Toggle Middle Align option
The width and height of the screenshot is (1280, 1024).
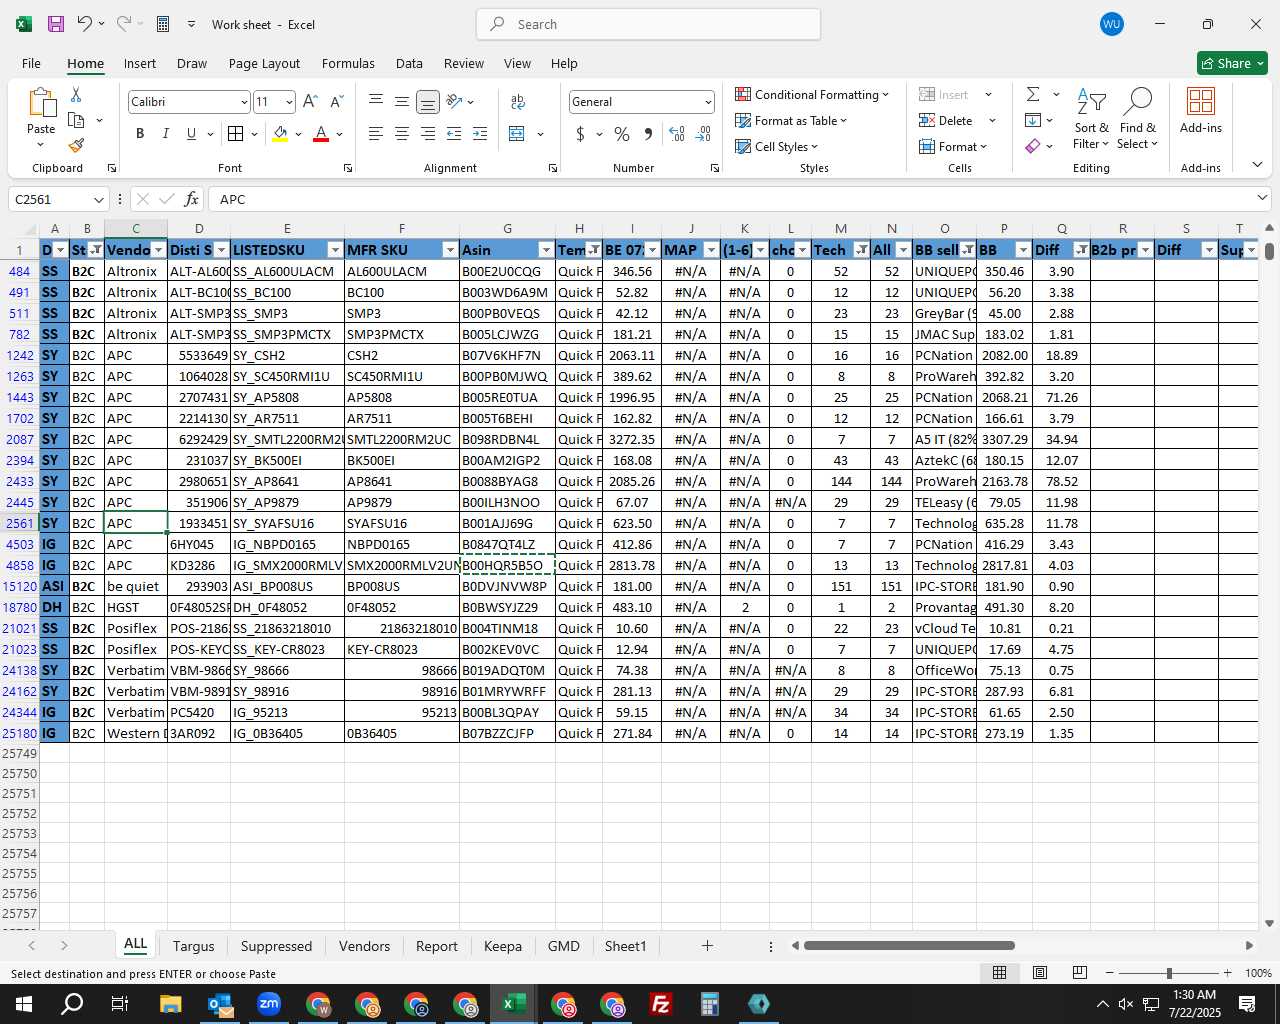[x=402, y=102]
